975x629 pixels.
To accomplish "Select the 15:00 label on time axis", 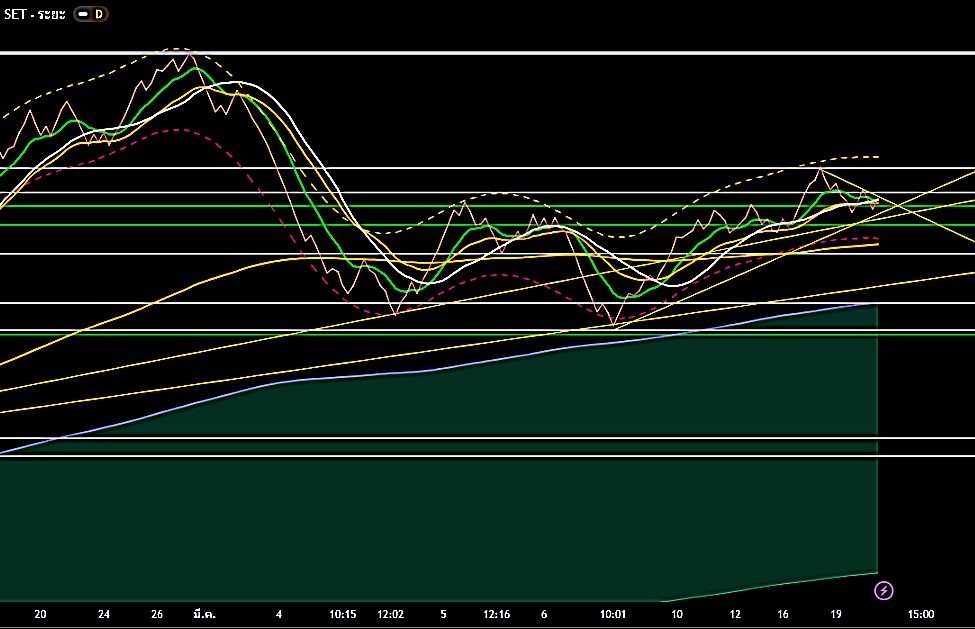I will coord(920,614).
